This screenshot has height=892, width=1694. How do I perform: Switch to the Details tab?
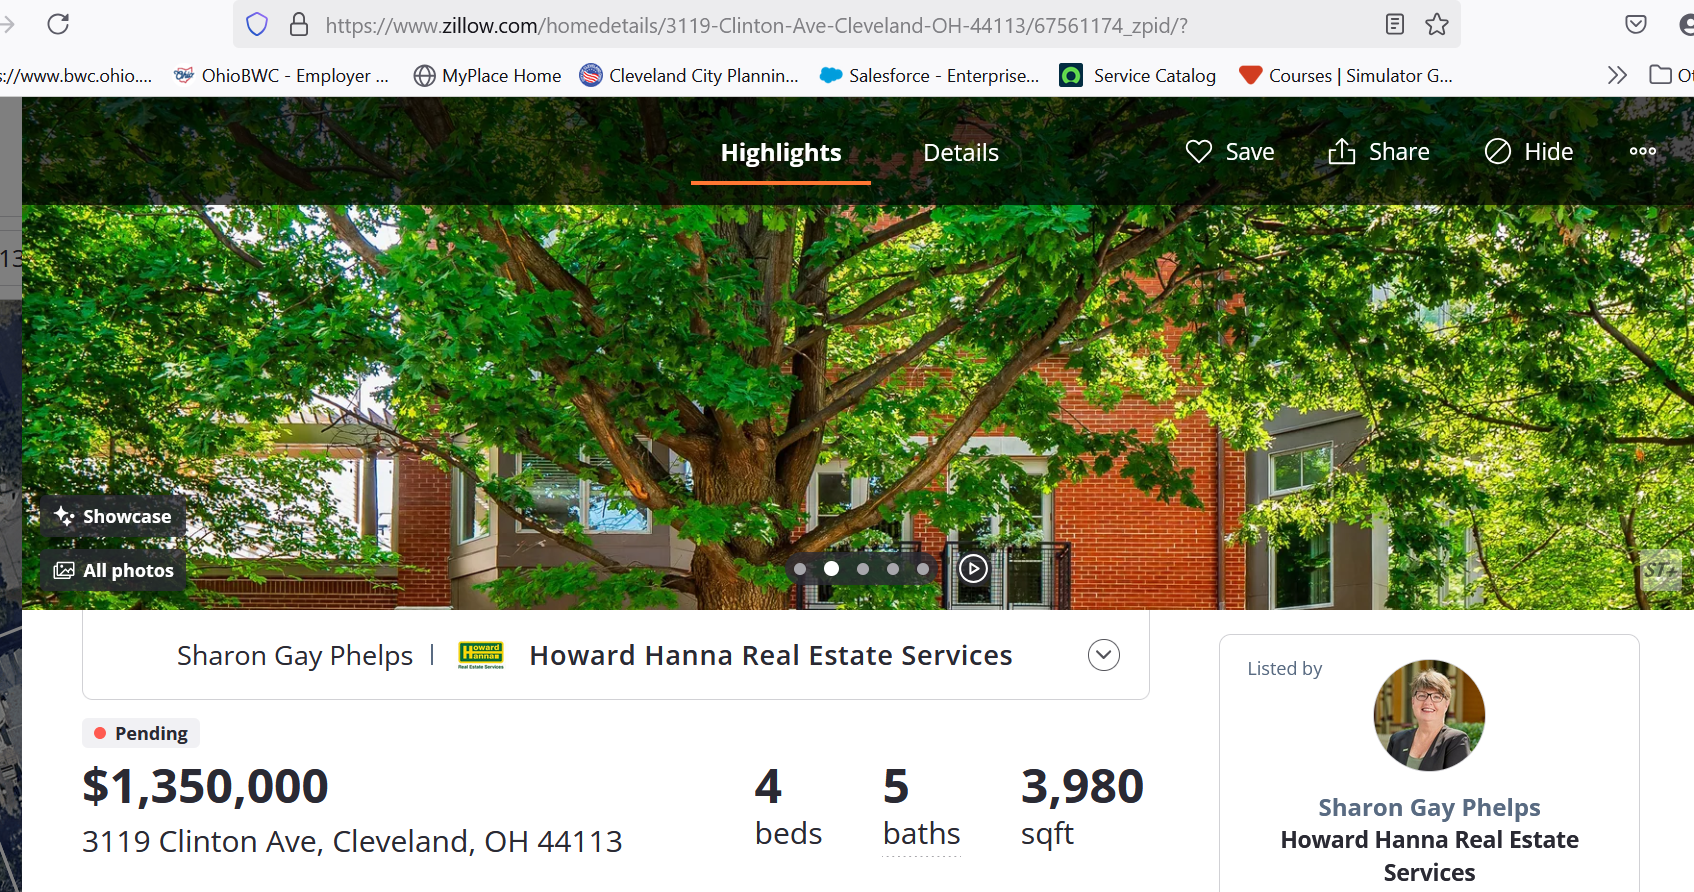pyautogui.click(x=961, y=153)
